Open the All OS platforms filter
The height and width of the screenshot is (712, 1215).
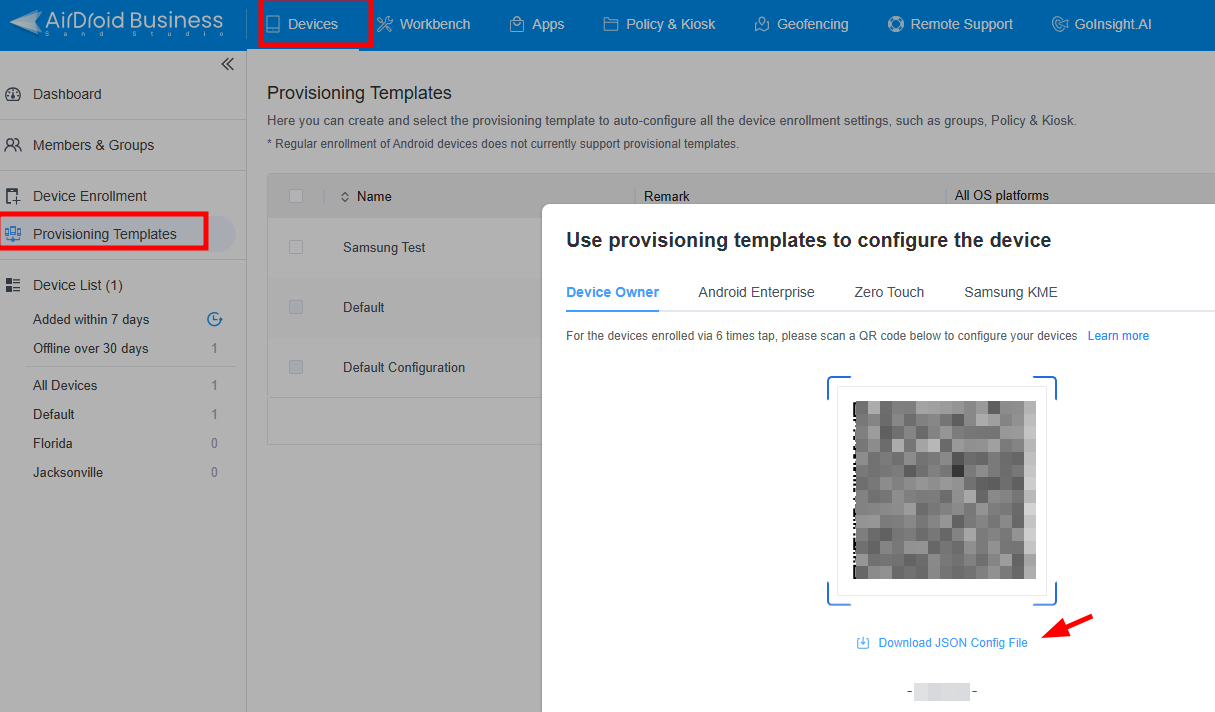point(1002,196)
